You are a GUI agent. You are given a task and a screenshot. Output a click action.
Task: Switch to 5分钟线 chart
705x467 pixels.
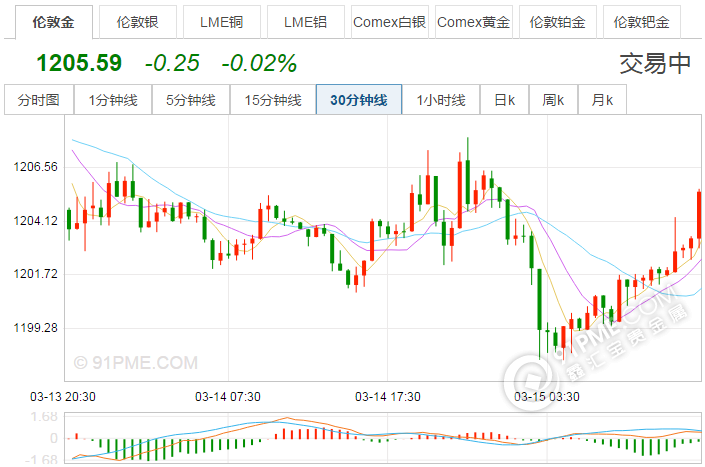[x=191, y=99]
